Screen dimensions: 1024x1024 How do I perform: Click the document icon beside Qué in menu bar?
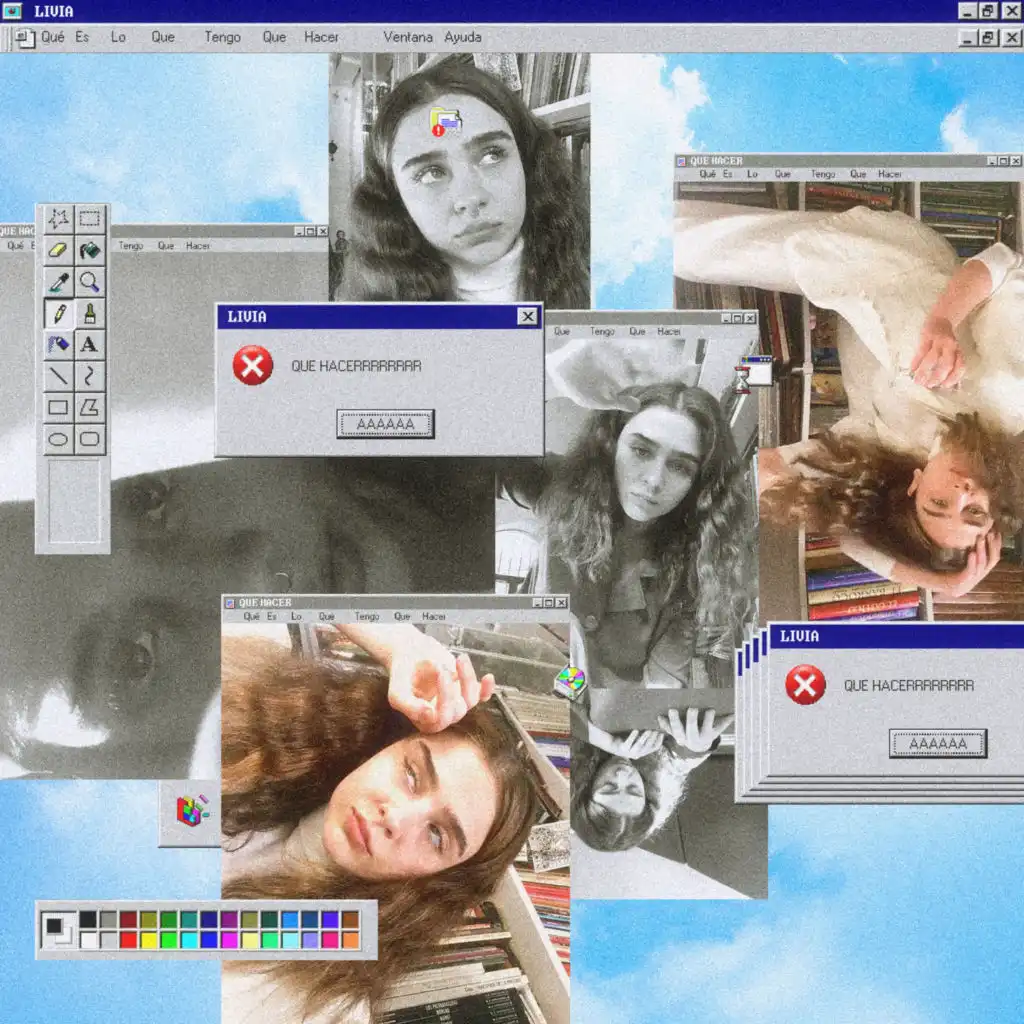pyautogui.click(x=25, y=38)
